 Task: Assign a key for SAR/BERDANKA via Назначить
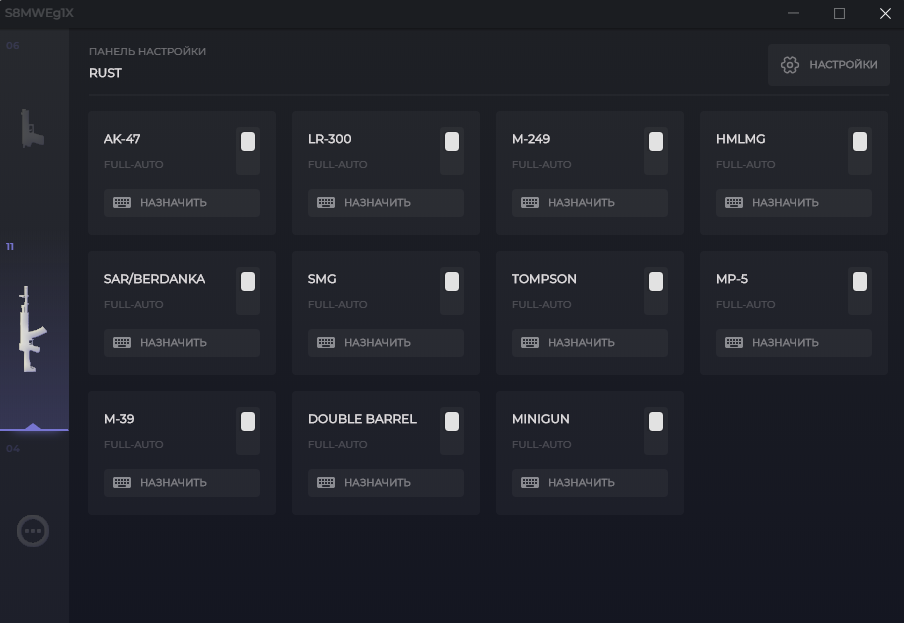tap(182, 343)
